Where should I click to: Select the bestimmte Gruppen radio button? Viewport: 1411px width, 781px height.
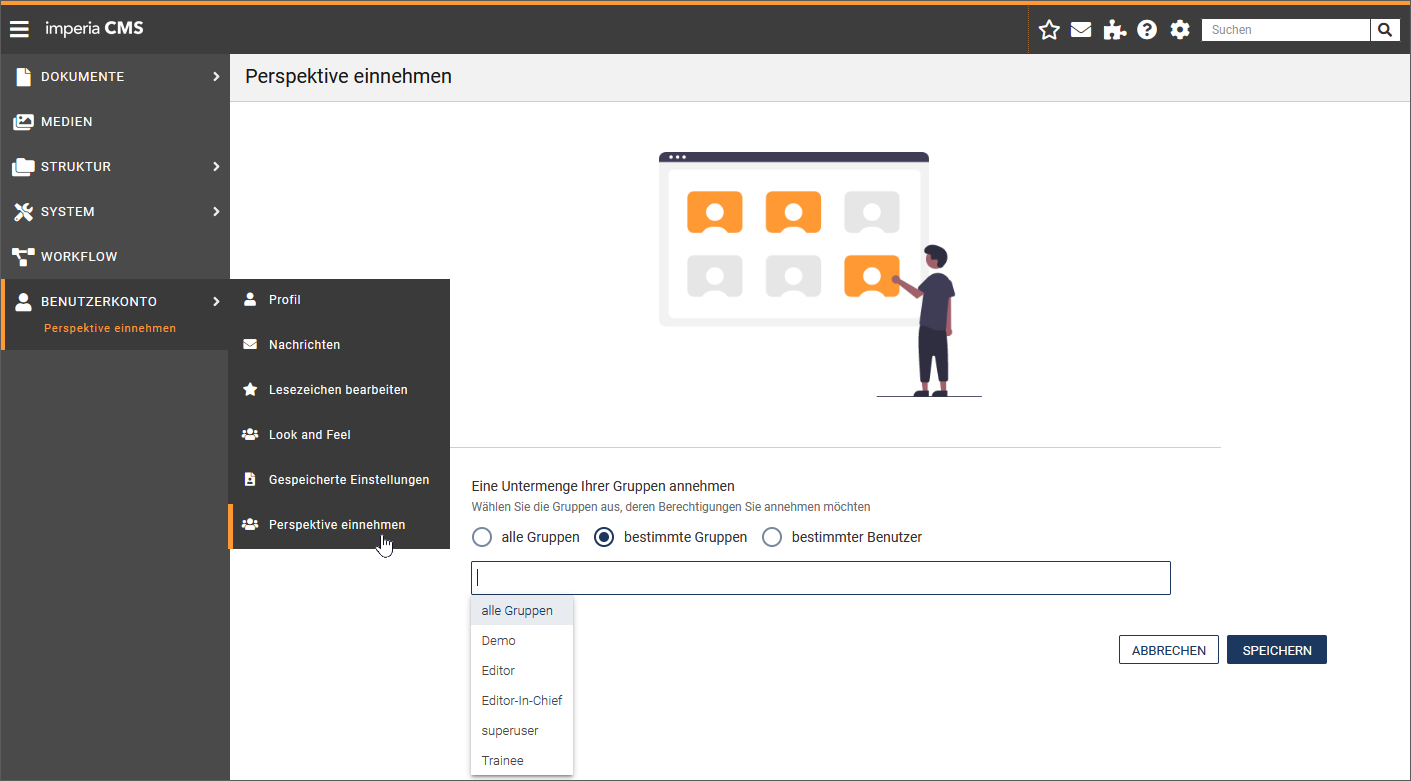click(x=604, y=537)
